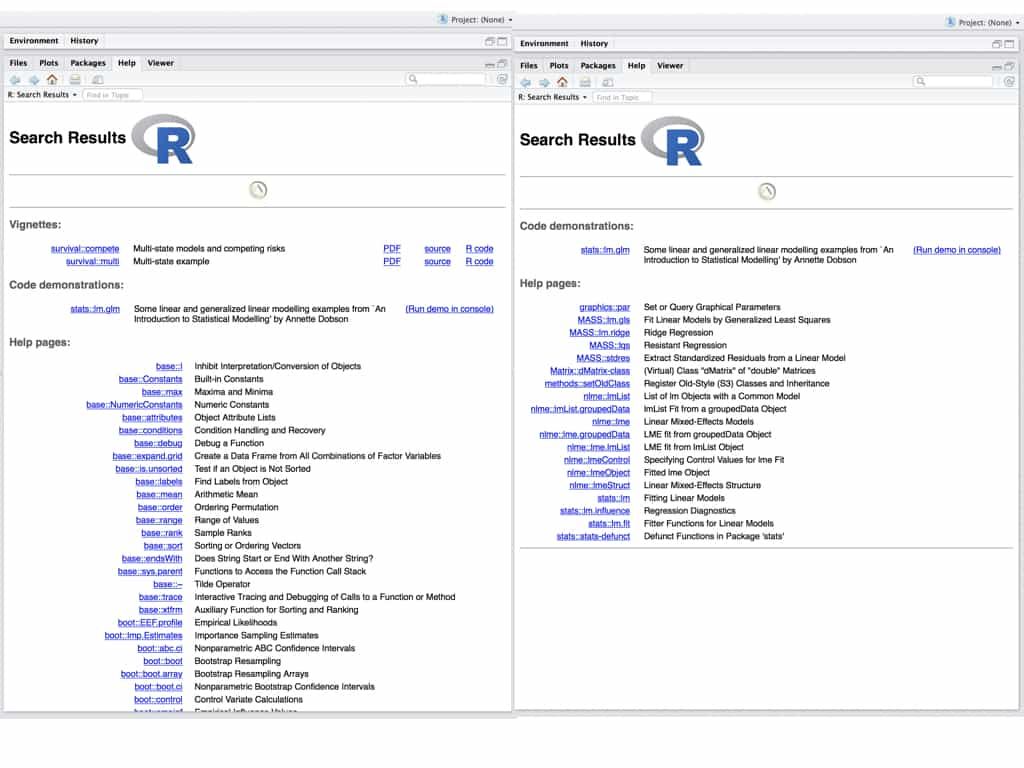Open Packages tab in right window
Image resolution: width=1024 pixels, height=768 pixels.
[598, 66]
